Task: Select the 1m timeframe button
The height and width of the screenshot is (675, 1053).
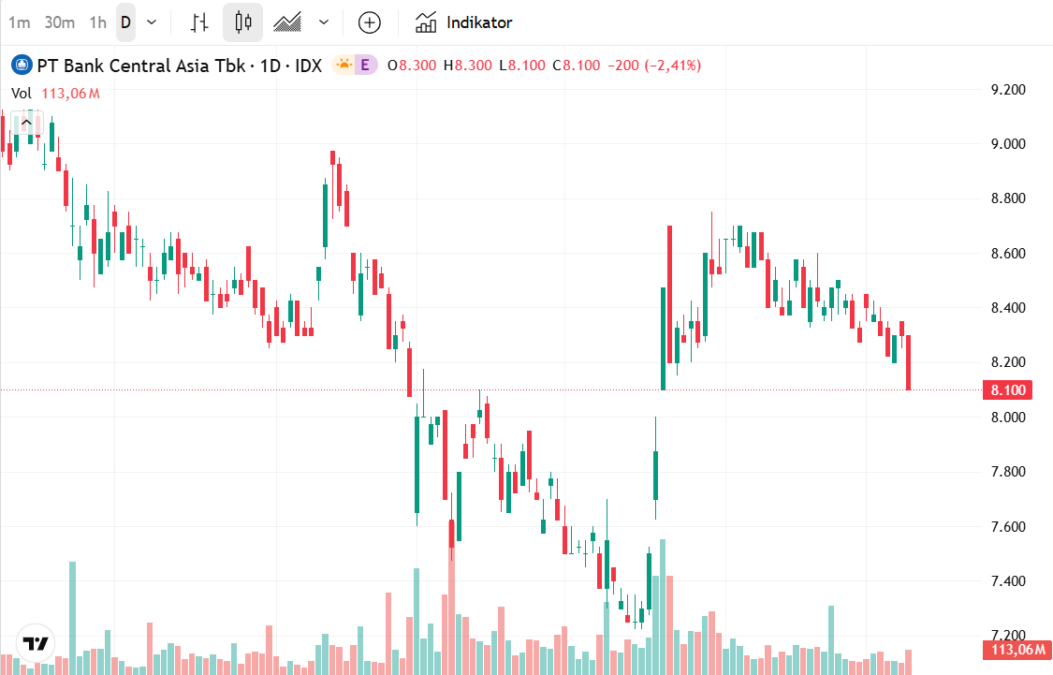Action: (20, 21)
